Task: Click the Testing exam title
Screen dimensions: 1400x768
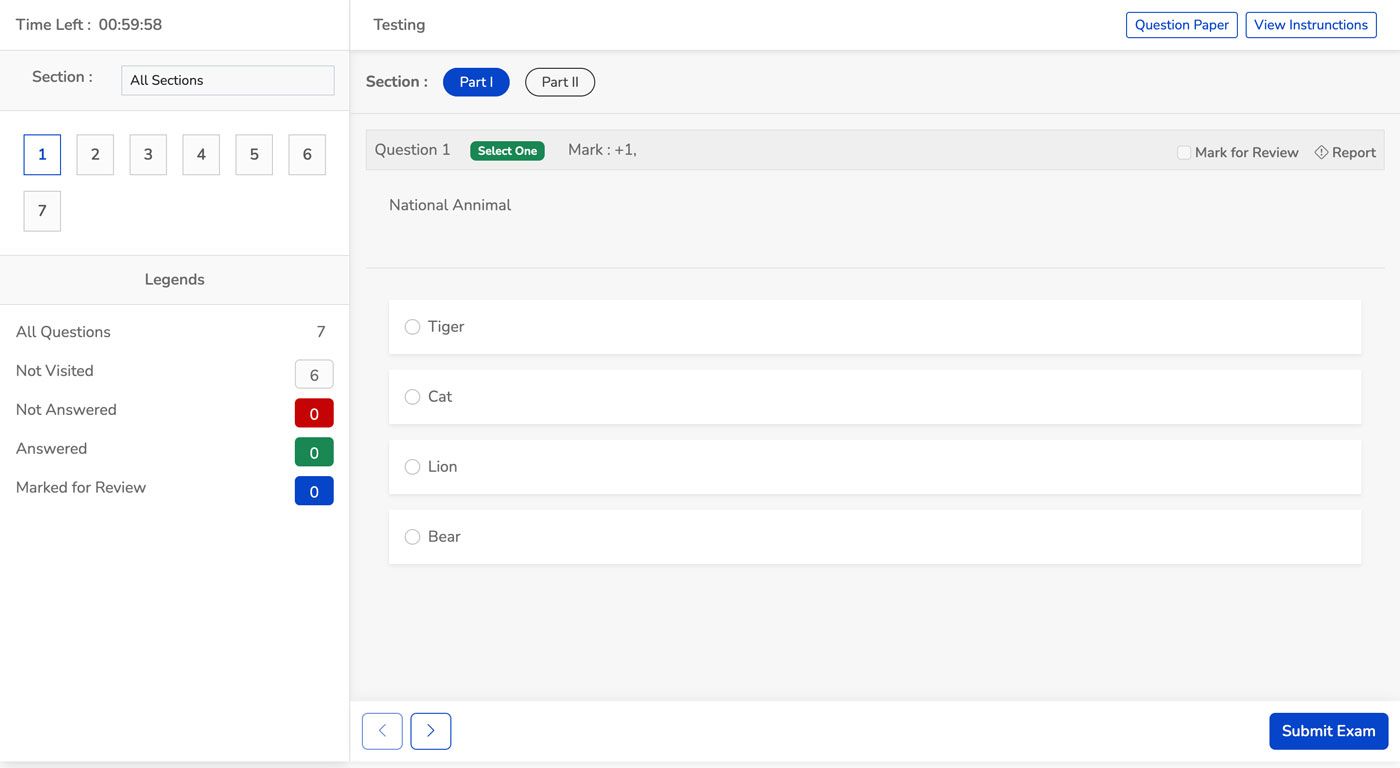Action: coord(399,25)
